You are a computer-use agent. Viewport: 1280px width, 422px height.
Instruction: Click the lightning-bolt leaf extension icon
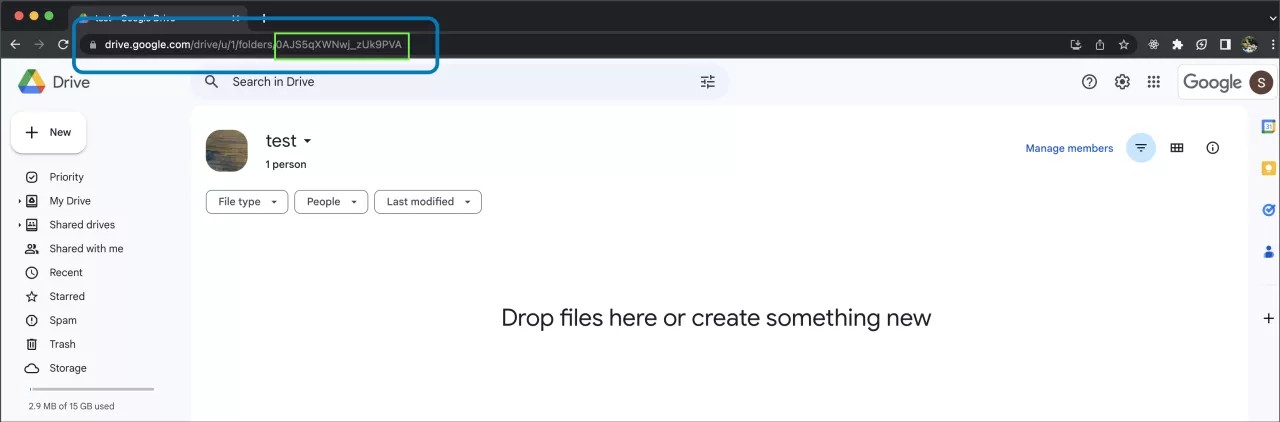click(1201, 44)
